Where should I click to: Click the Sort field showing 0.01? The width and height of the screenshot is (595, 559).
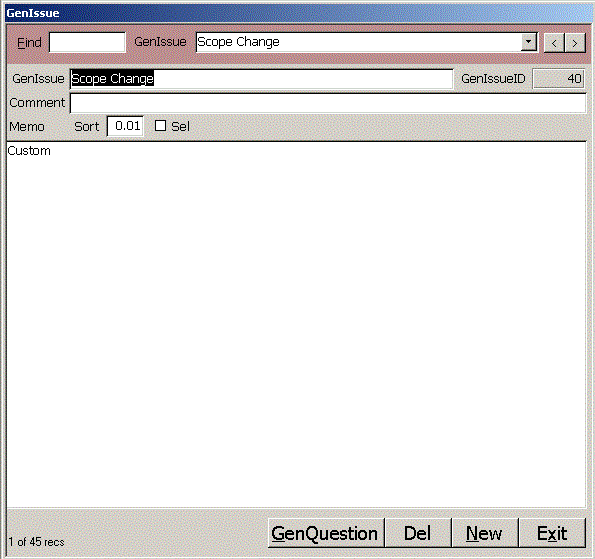[126, 126]
